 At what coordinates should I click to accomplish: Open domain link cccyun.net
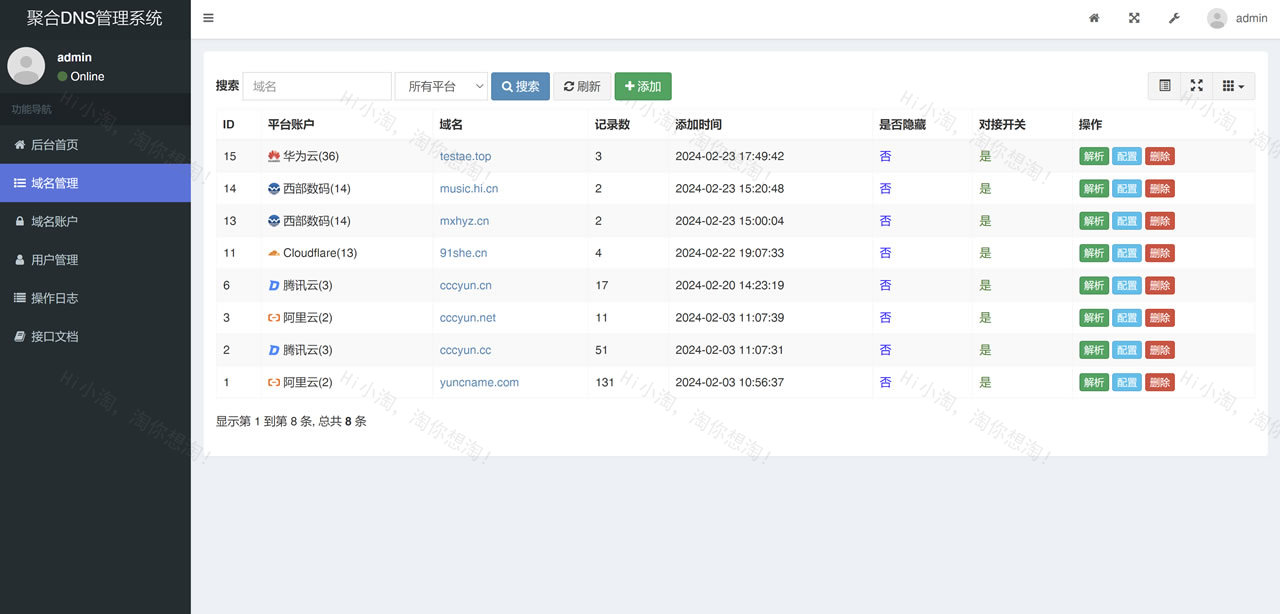468,318
